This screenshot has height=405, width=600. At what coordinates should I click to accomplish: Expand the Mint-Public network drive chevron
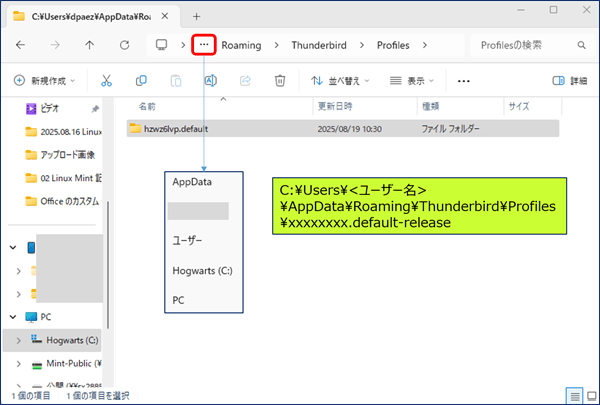tap(18, 364)
